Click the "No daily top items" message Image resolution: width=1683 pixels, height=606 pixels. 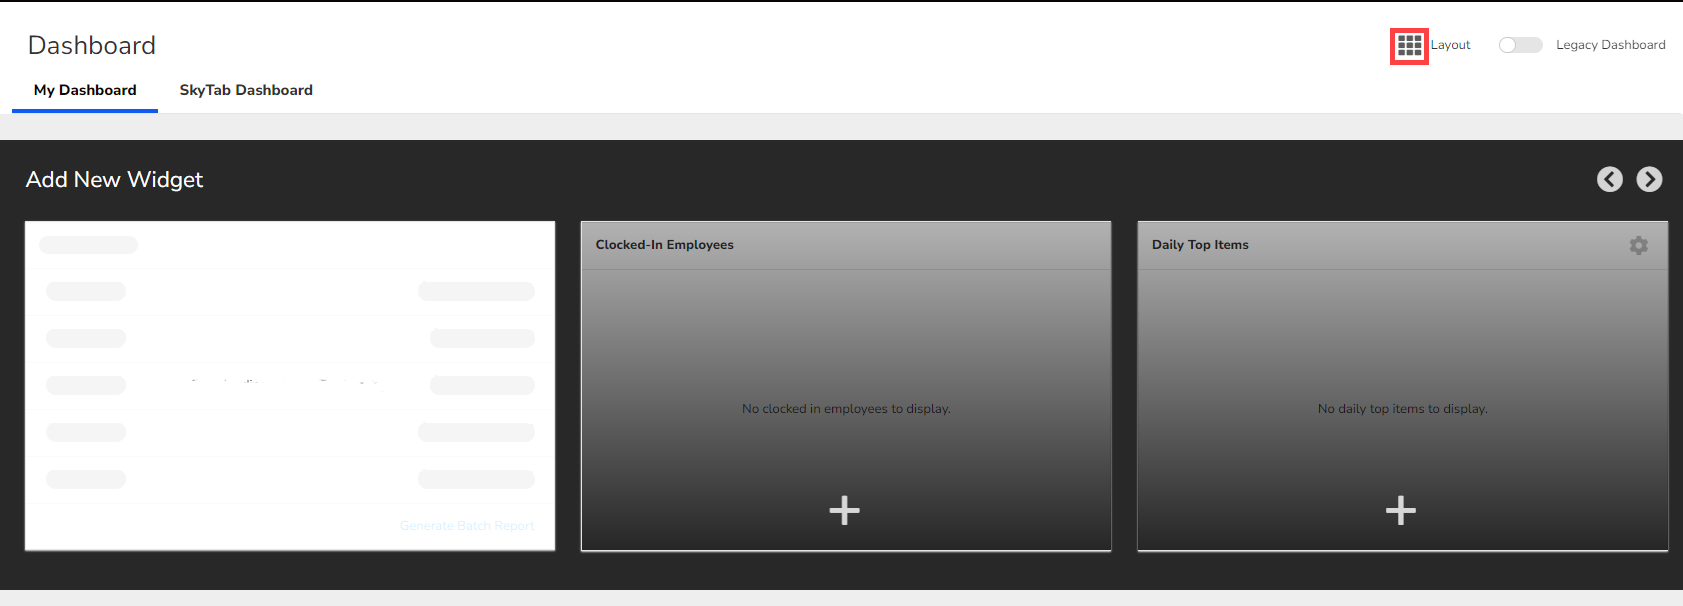(x=1402, y=409)
